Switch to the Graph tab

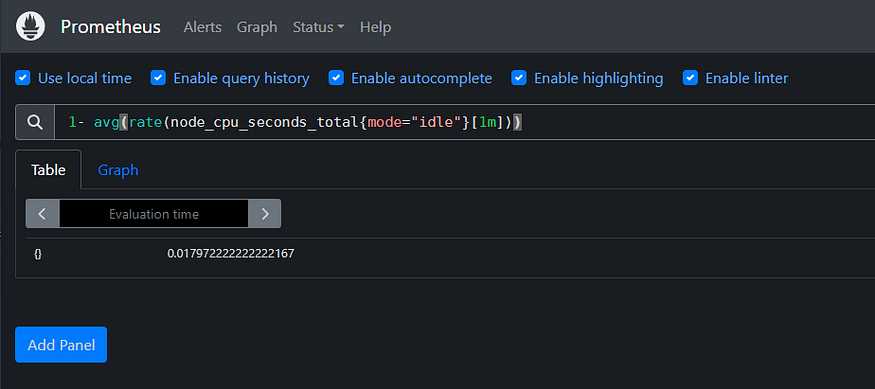click(118, 170)
